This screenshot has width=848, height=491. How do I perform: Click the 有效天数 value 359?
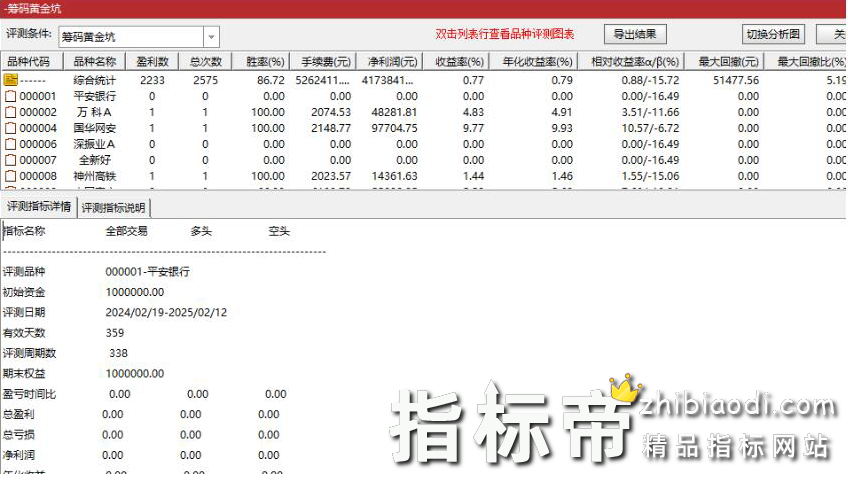coord(115,333)
